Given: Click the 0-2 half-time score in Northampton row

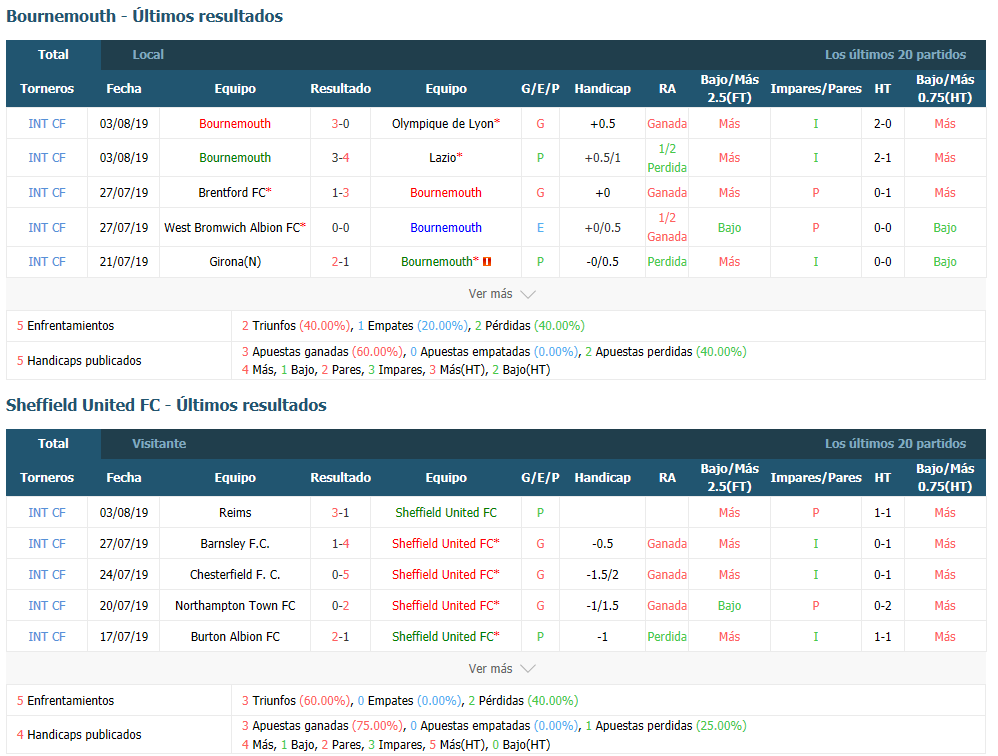Looking at the screenshot, I should point(882,606).
